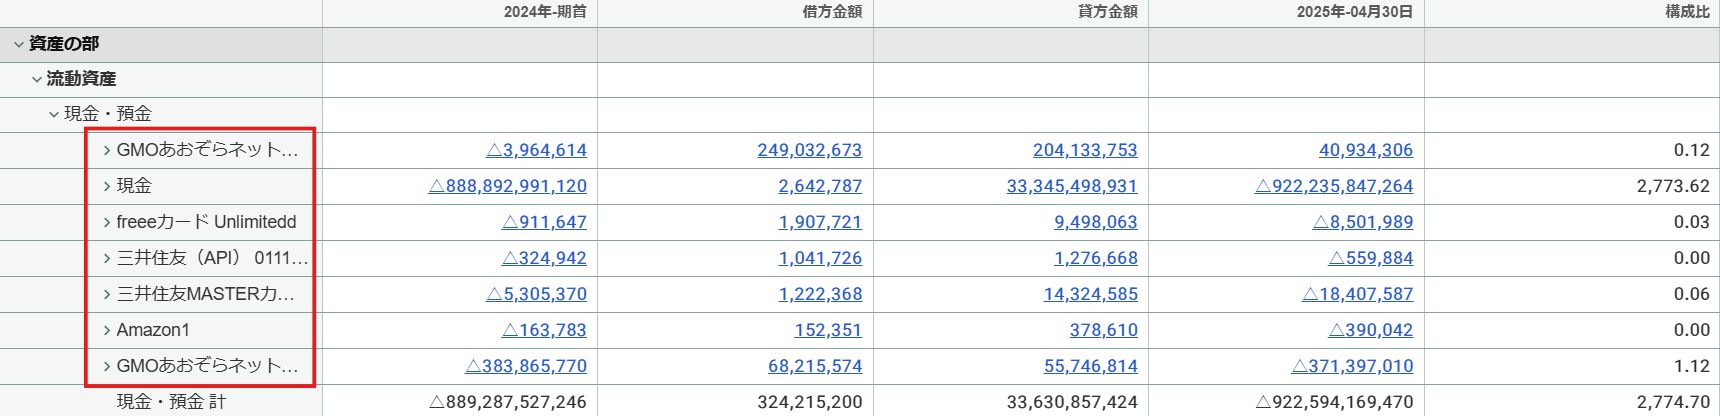Select the 33,630,857,424 total credit amount
1720x416 pixels.
pos(1072,402)
